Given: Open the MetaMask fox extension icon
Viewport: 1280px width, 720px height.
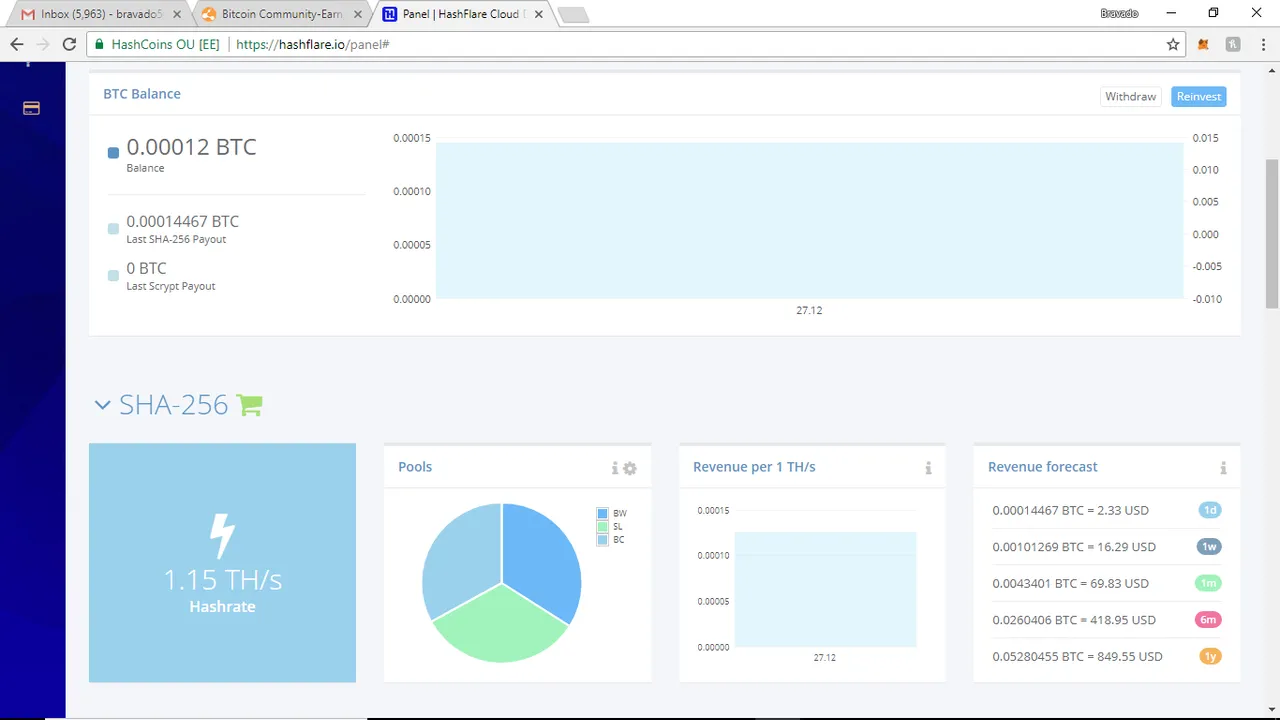Looking at the screenshot, I should click(1204, 44).
